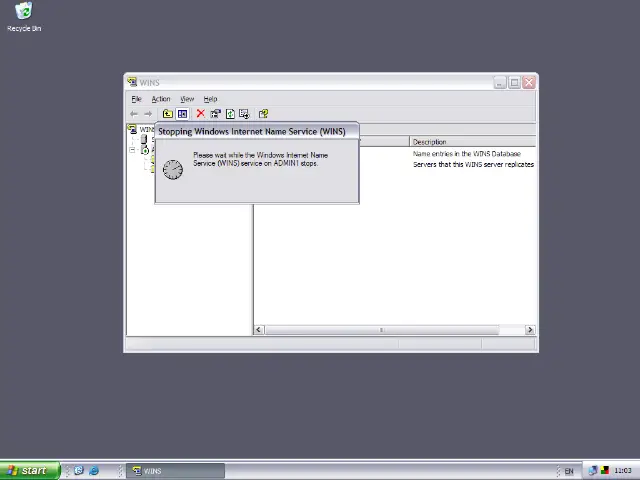The width and height of the screenshot is (640, 480).
Task: Open the View menu
Action: [187, 99]
